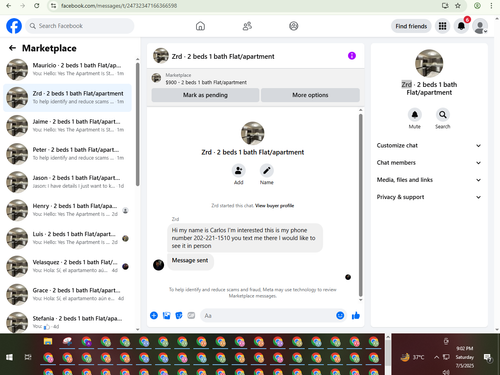Click the Zrd sender avatar in chat
The width and height of the screenshot is (500, 375).
(158, 265)
